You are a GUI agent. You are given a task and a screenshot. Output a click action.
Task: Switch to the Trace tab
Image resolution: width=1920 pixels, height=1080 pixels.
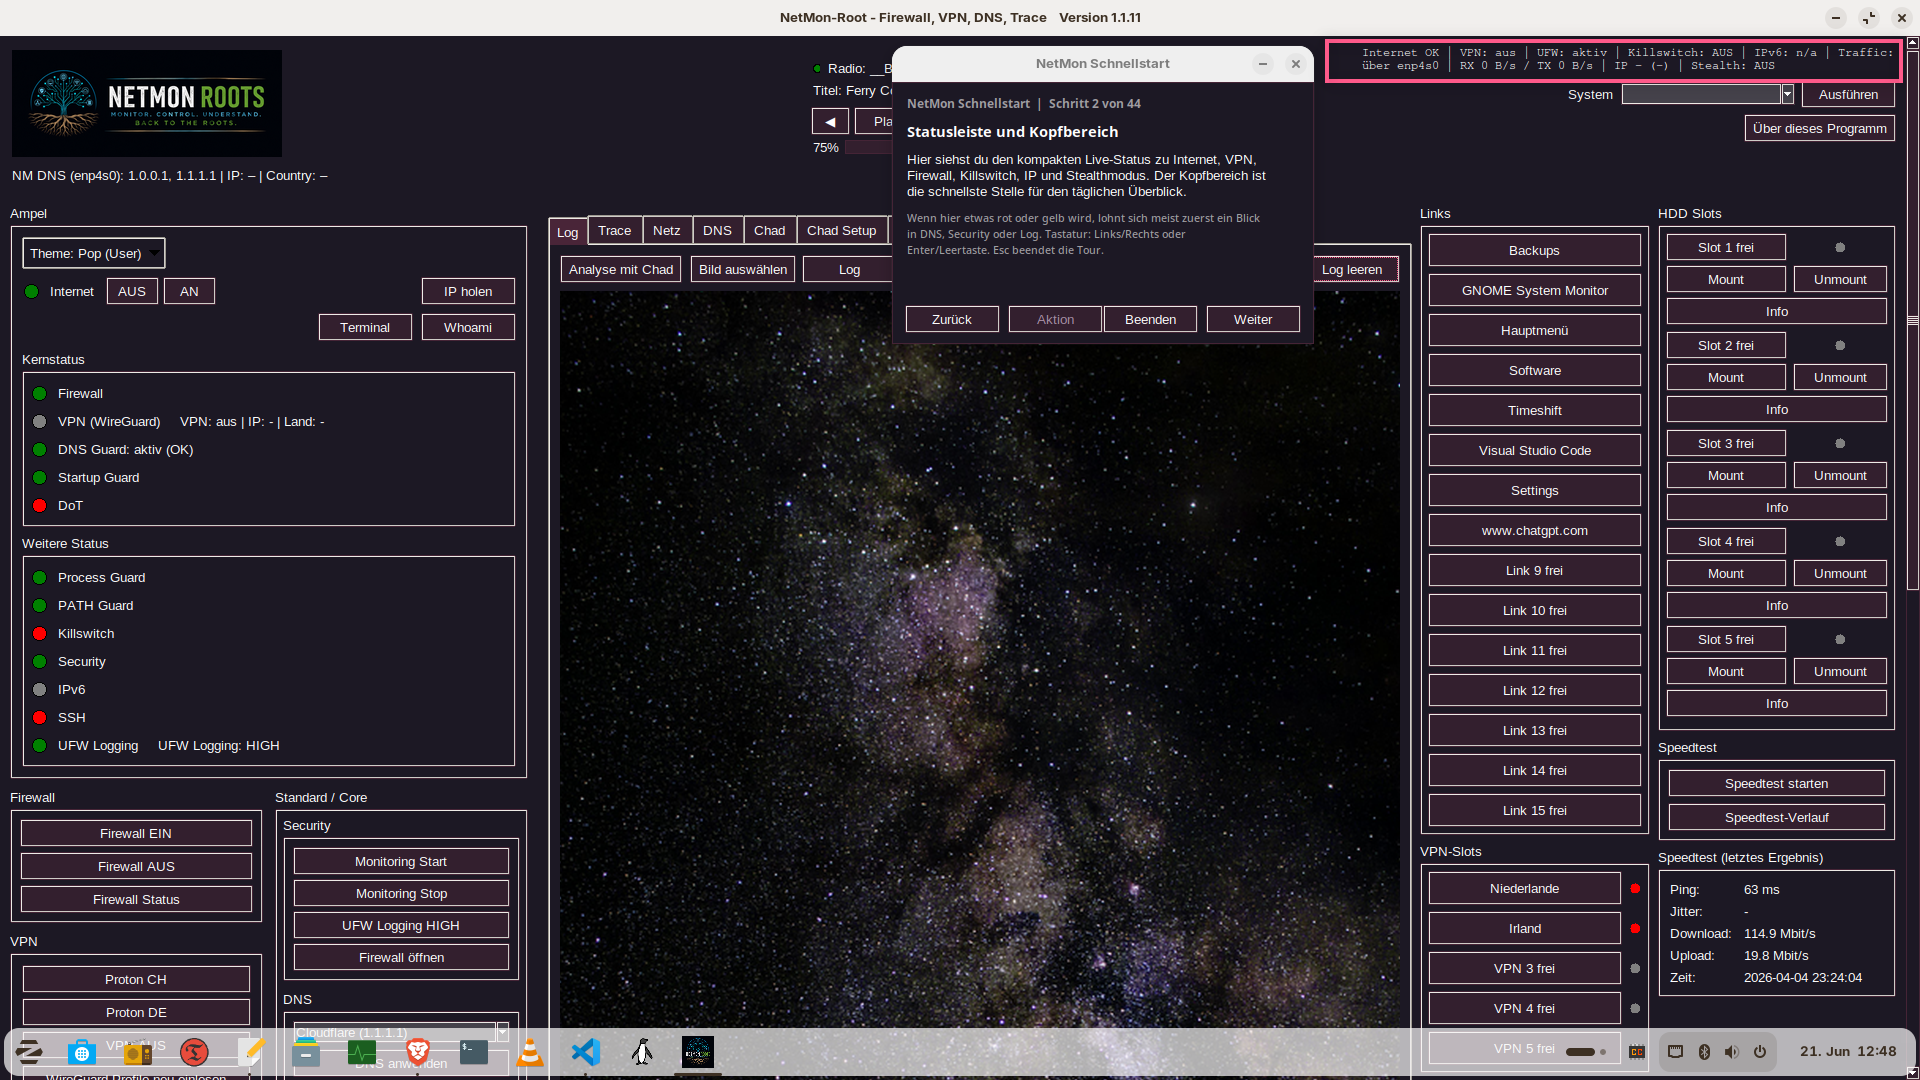[615, 230]
